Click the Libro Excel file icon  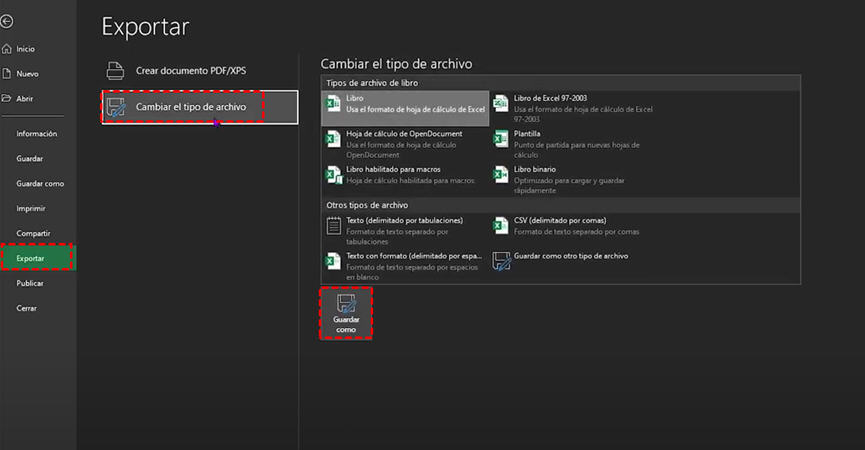coord(333,103)
